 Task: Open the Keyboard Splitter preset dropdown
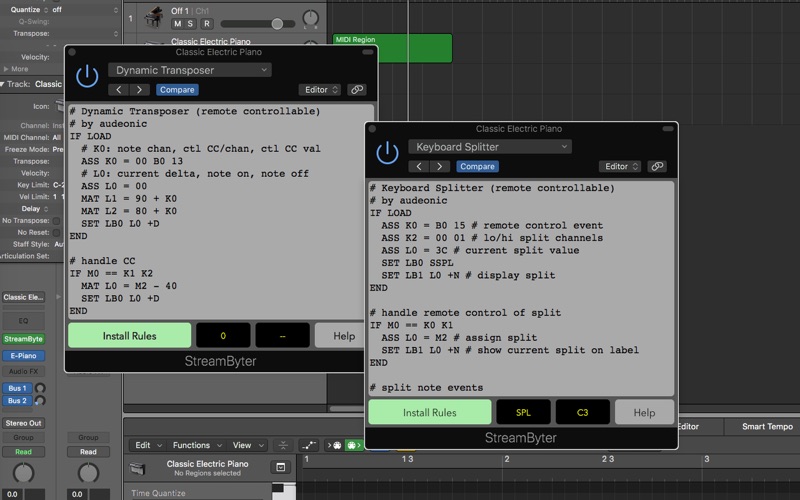[x=490, y=147]
